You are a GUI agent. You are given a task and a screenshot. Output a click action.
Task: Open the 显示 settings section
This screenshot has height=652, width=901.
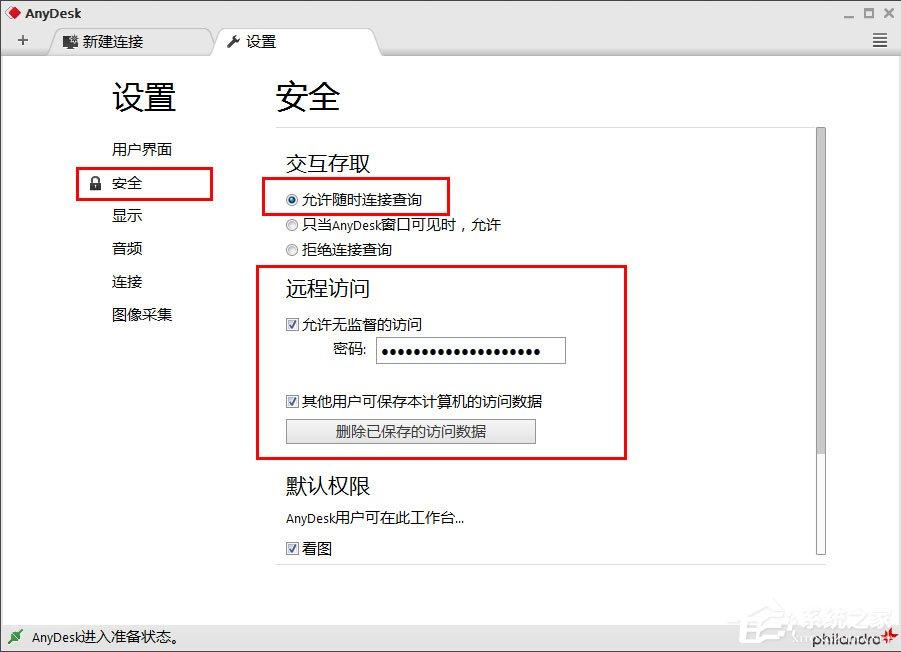click(x=127, y=215)
